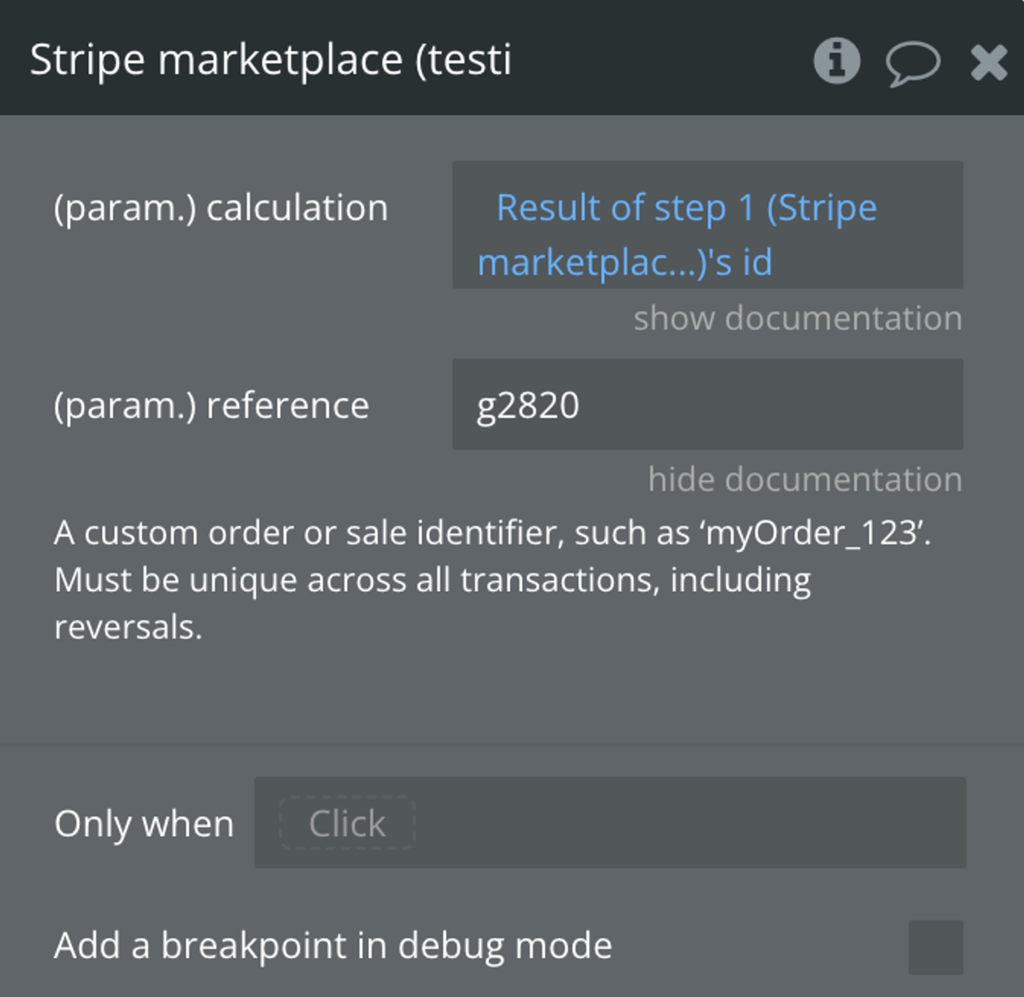The image size is (1024, 997).
Task: Close the Stripe marketplace property panel
Action: point(988,63)
